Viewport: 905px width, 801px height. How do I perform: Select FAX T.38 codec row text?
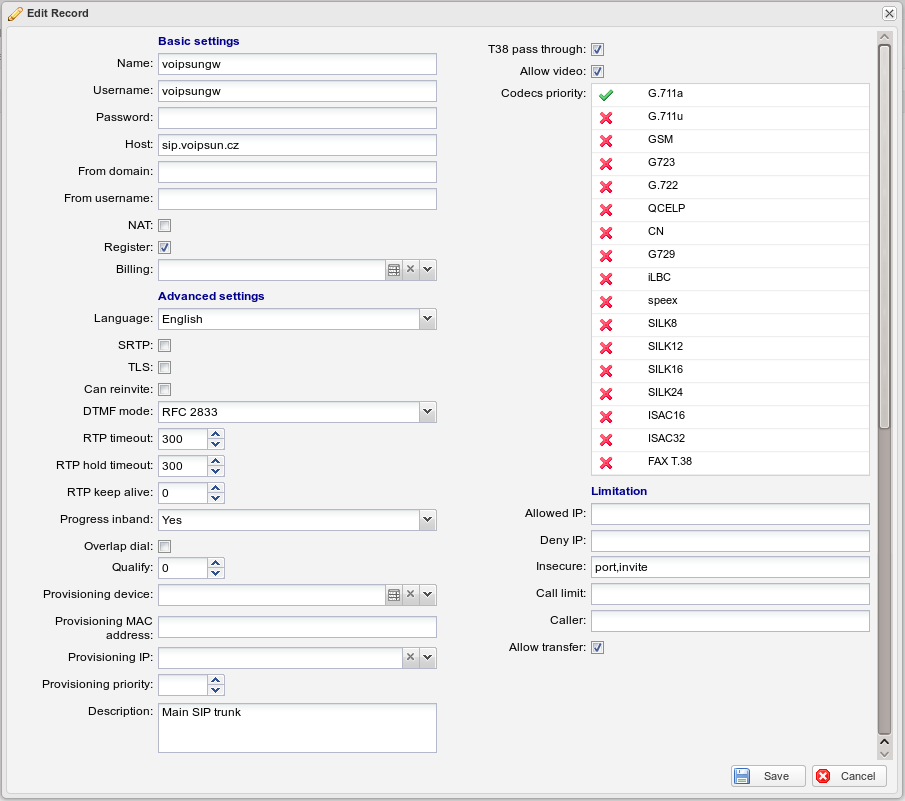click(x=670, y=462)
